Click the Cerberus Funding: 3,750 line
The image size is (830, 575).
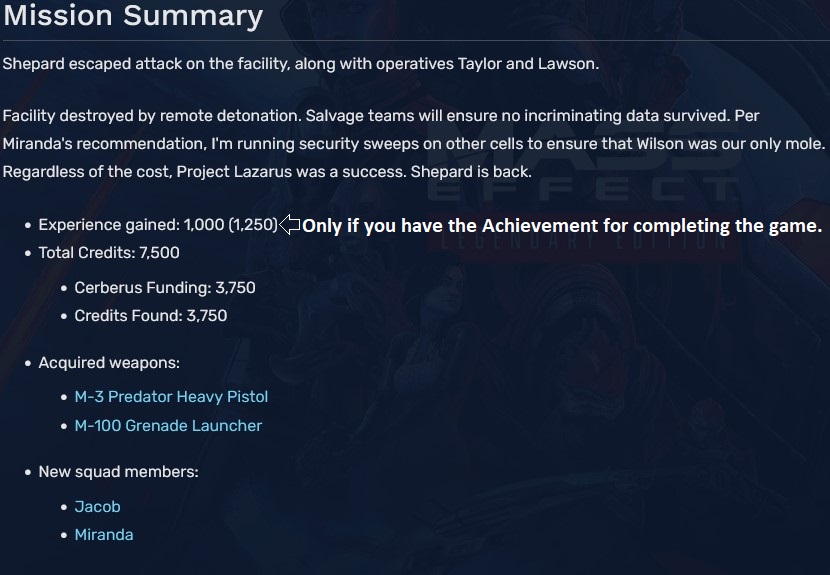(165, 288)
